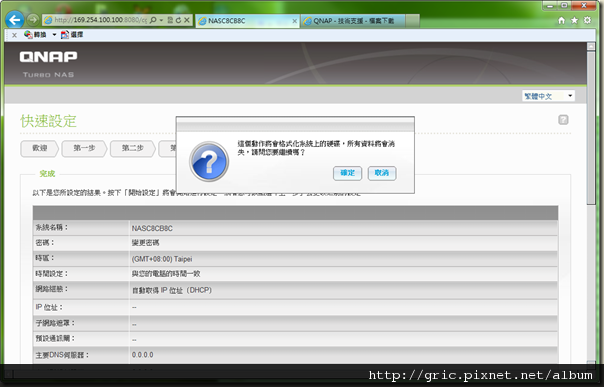The height and width of the screenshot is (387, 604).
Task: Click the 選擇 toolbar button
Action: pos(72,35)
